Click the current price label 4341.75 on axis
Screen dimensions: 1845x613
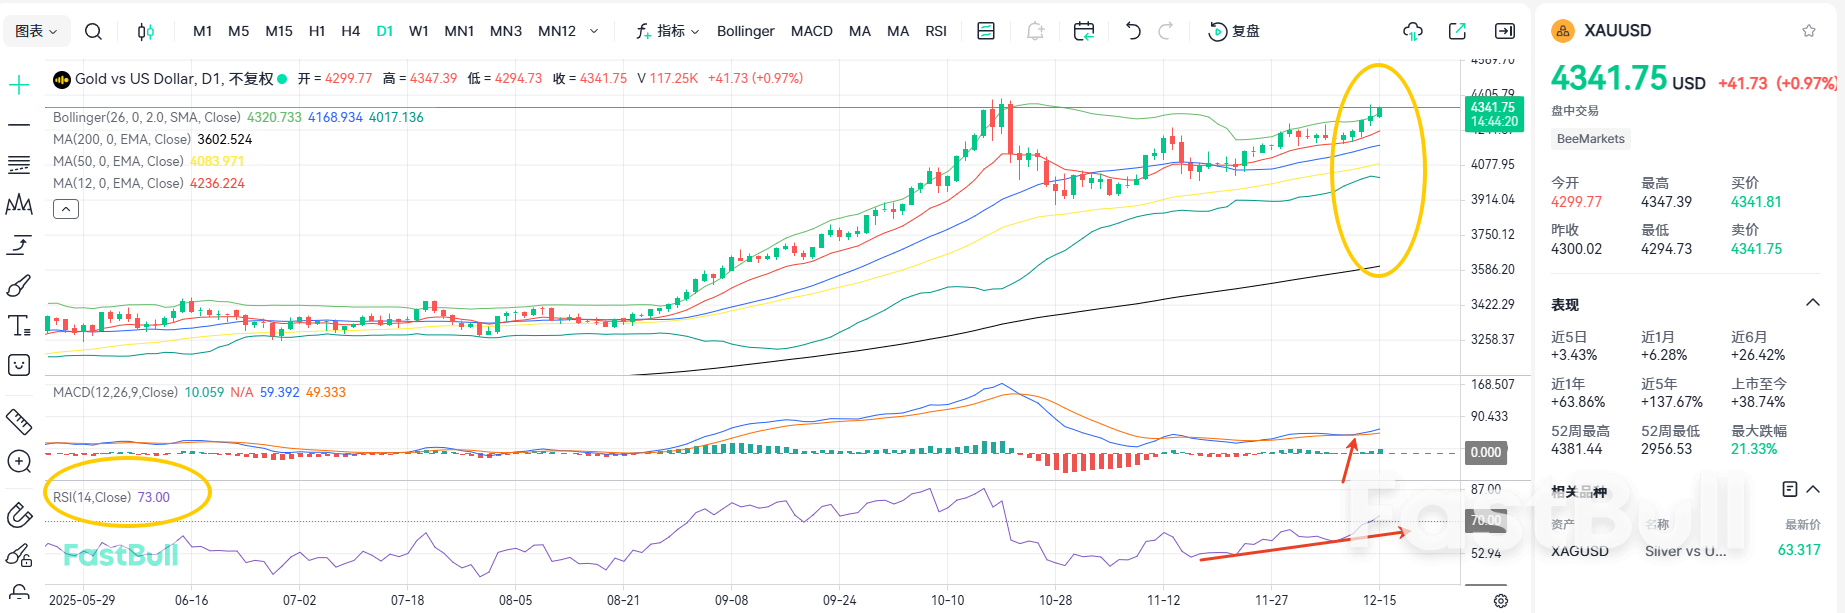1492,114
